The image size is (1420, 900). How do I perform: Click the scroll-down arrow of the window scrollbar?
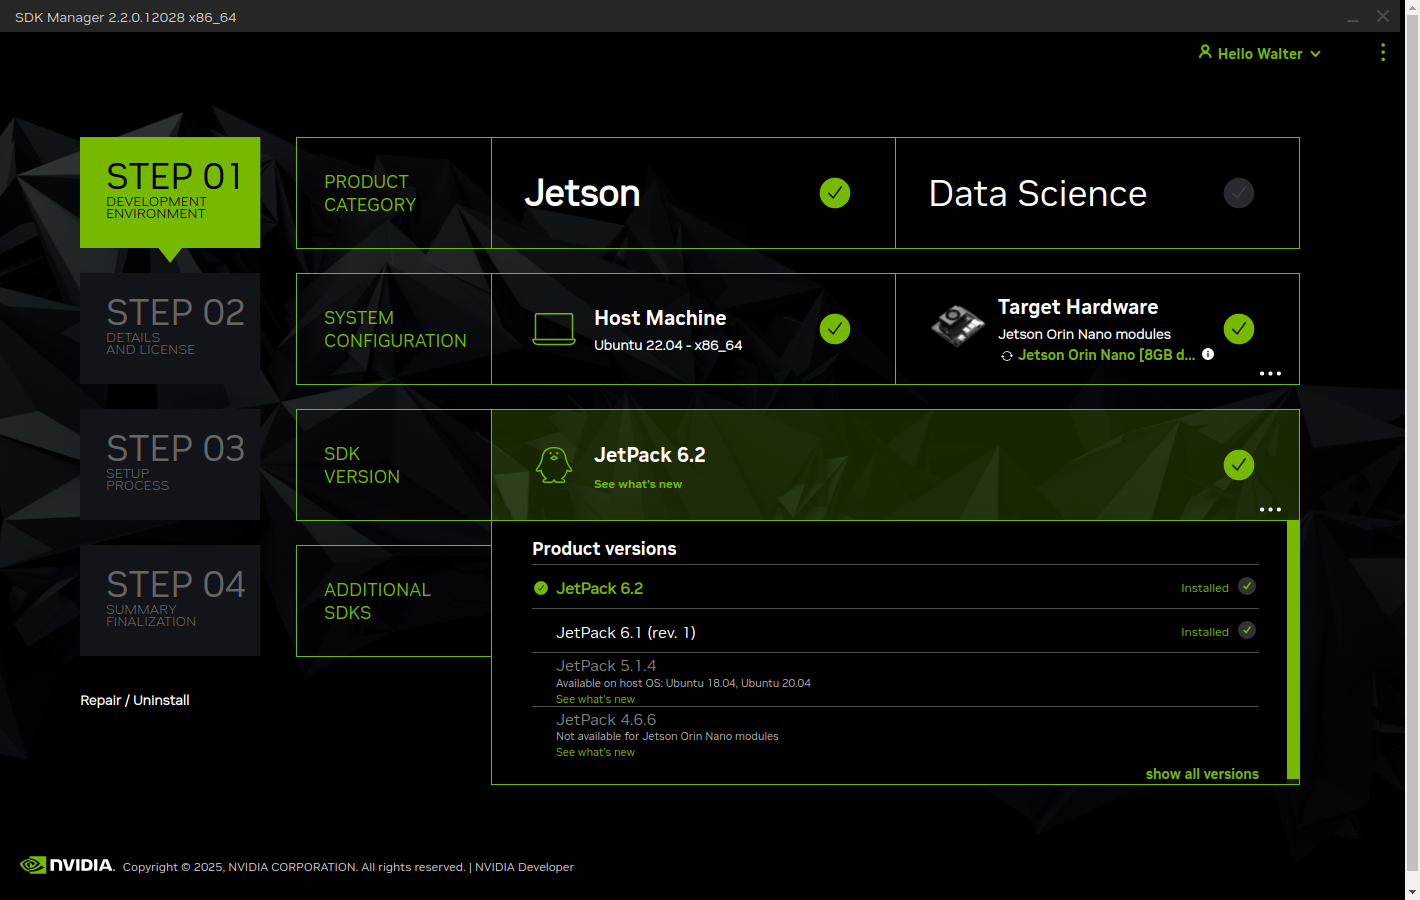(x=1412, y=891)
